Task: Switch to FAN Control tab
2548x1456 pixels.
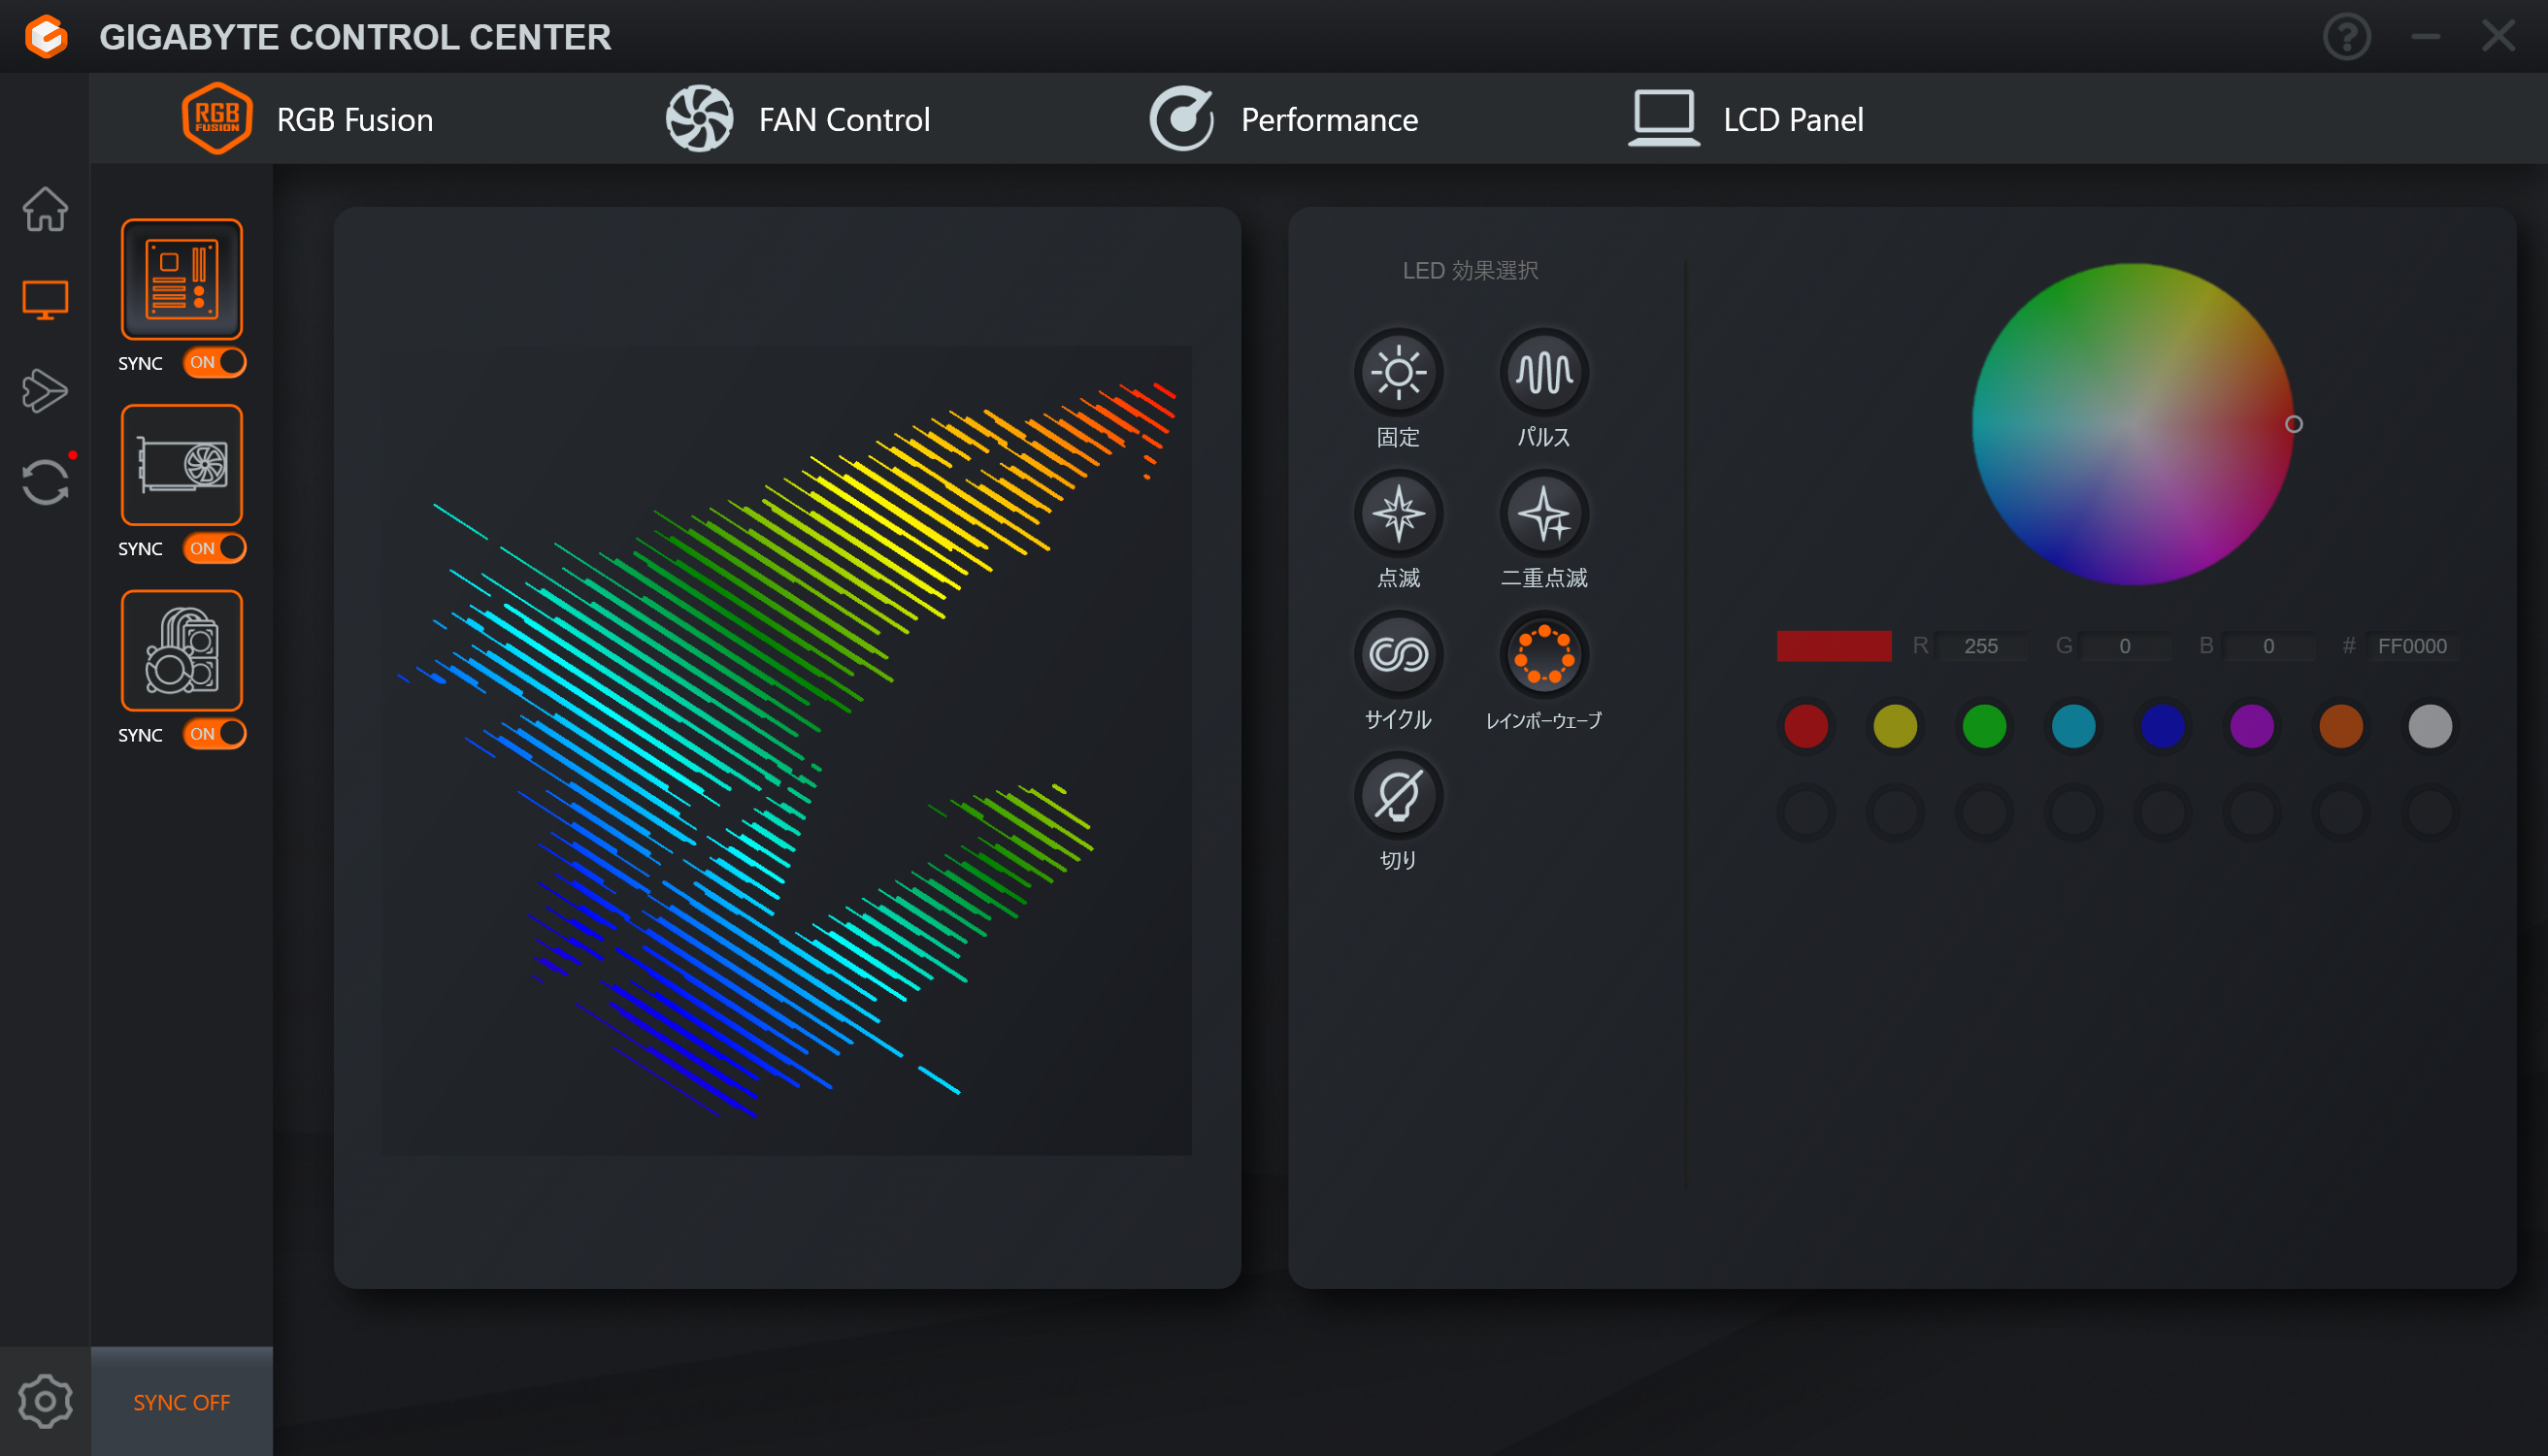Action: (x=799, y=119)
